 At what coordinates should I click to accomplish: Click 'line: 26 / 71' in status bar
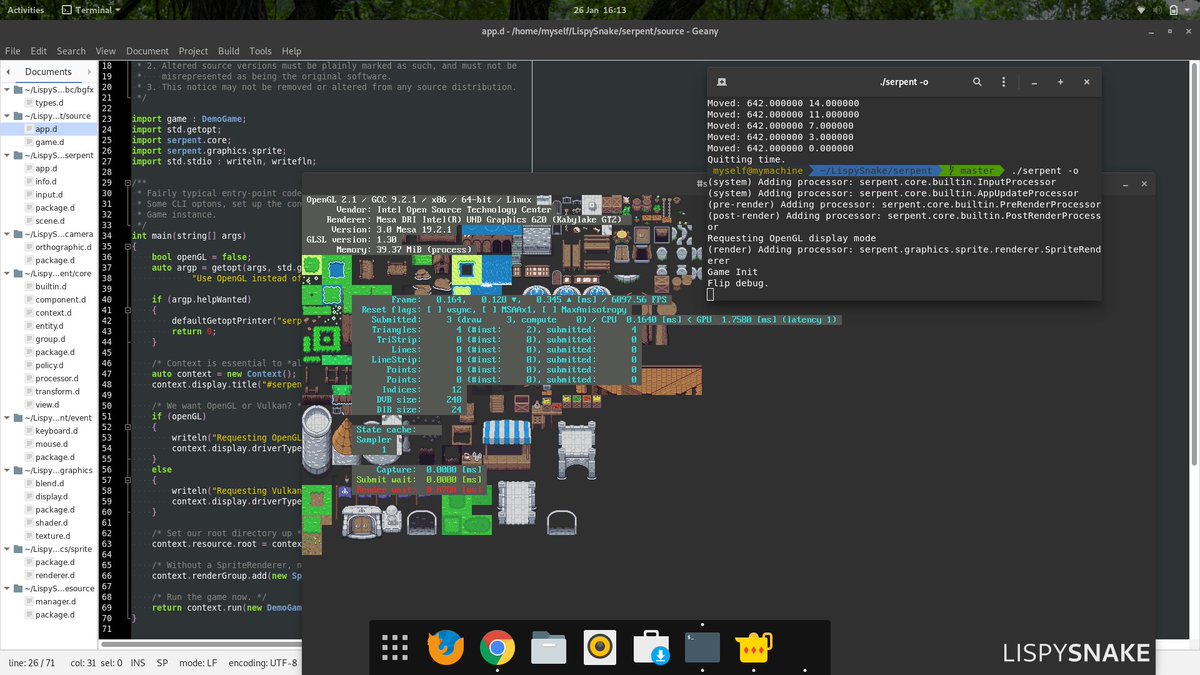click(31, 663)
